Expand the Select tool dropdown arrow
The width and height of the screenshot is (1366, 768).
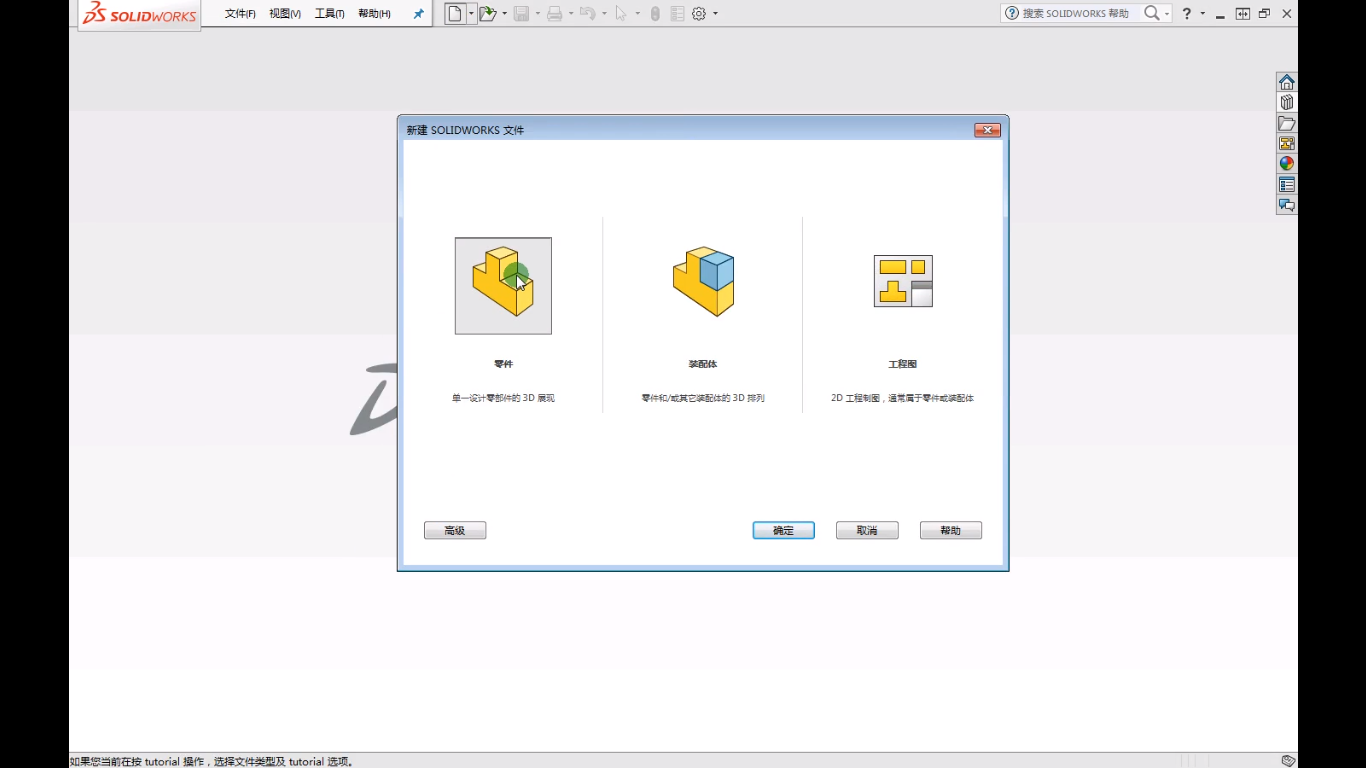(x=637, y=14)
